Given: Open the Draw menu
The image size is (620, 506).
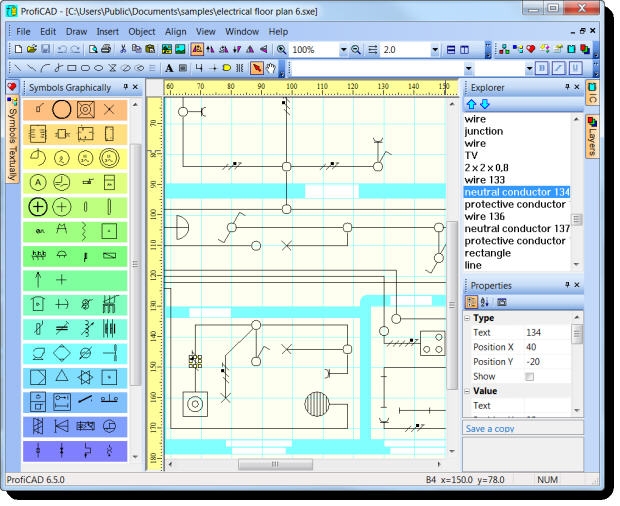Looking at the screenshot, I should 76,32.
